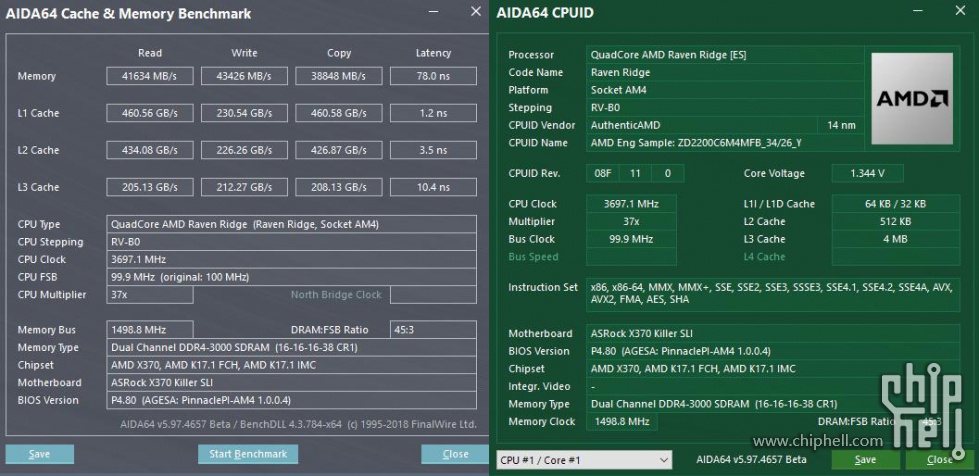Click Chipset field in benchmark window

(x=292, y=365)
